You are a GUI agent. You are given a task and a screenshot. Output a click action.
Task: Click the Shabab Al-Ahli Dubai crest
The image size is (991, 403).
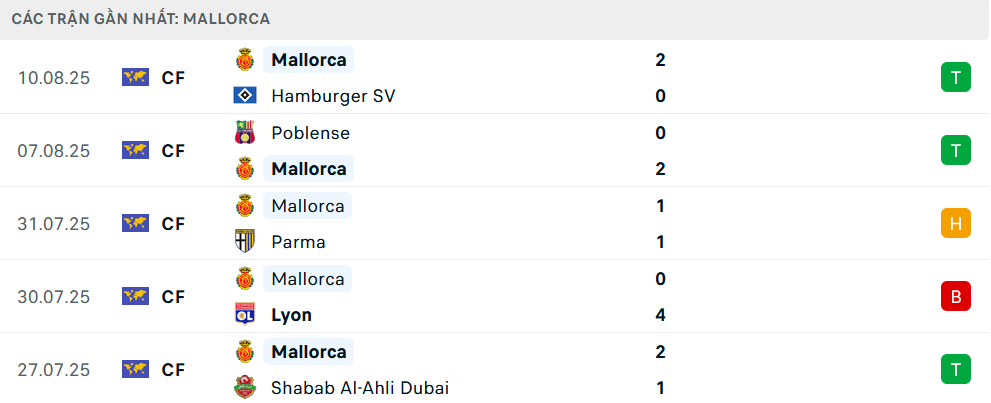(244, 388)
